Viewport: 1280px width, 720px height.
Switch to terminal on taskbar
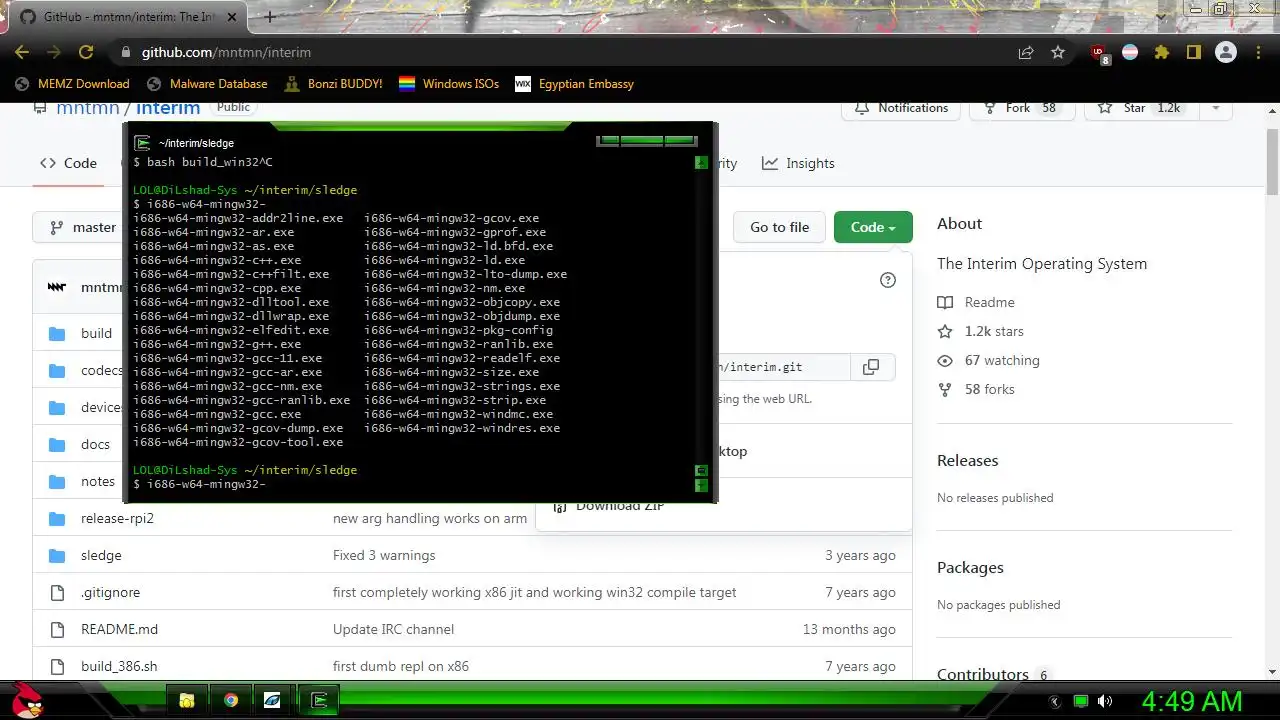(x=319, y=700)
